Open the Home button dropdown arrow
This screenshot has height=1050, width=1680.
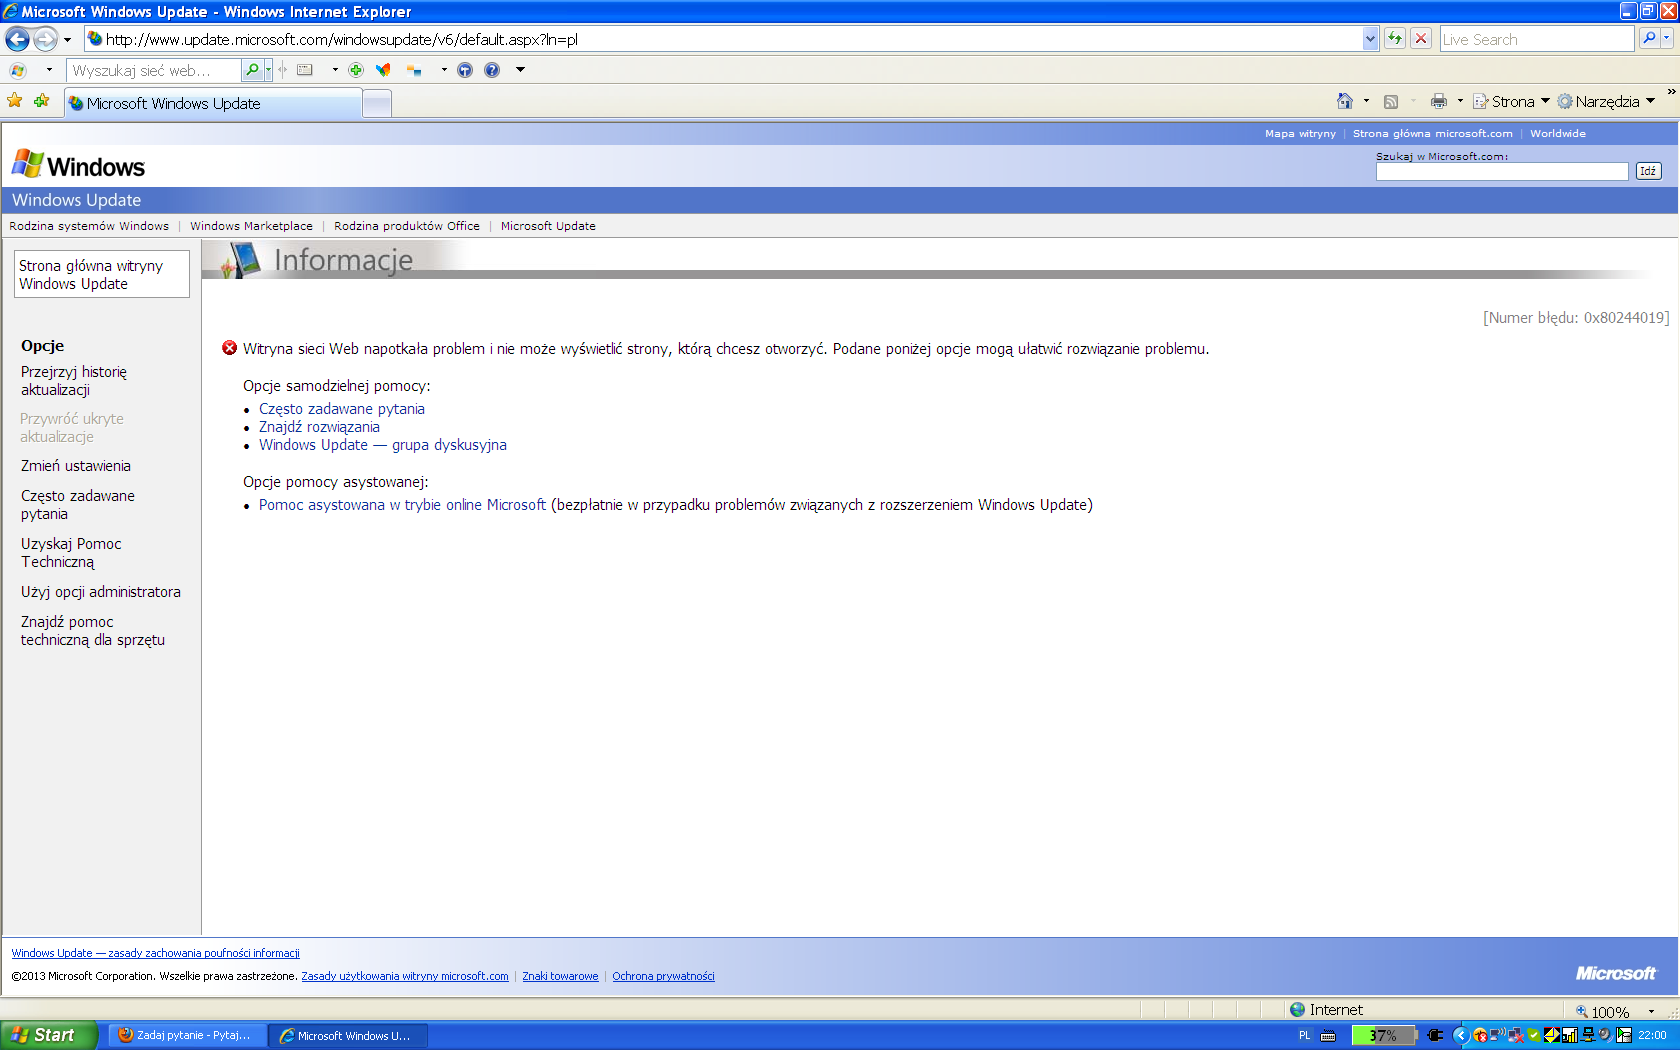pos(1366,101)
